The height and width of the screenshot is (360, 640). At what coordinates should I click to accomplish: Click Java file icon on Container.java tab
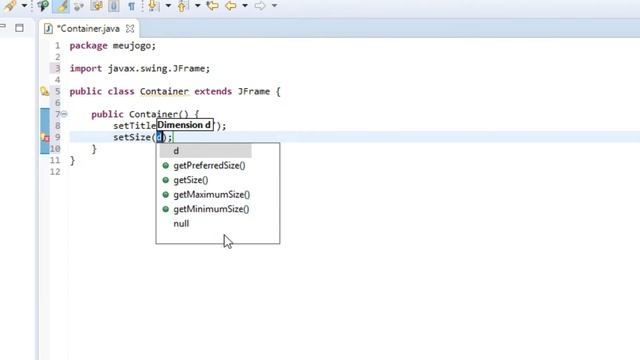[48, 29]
